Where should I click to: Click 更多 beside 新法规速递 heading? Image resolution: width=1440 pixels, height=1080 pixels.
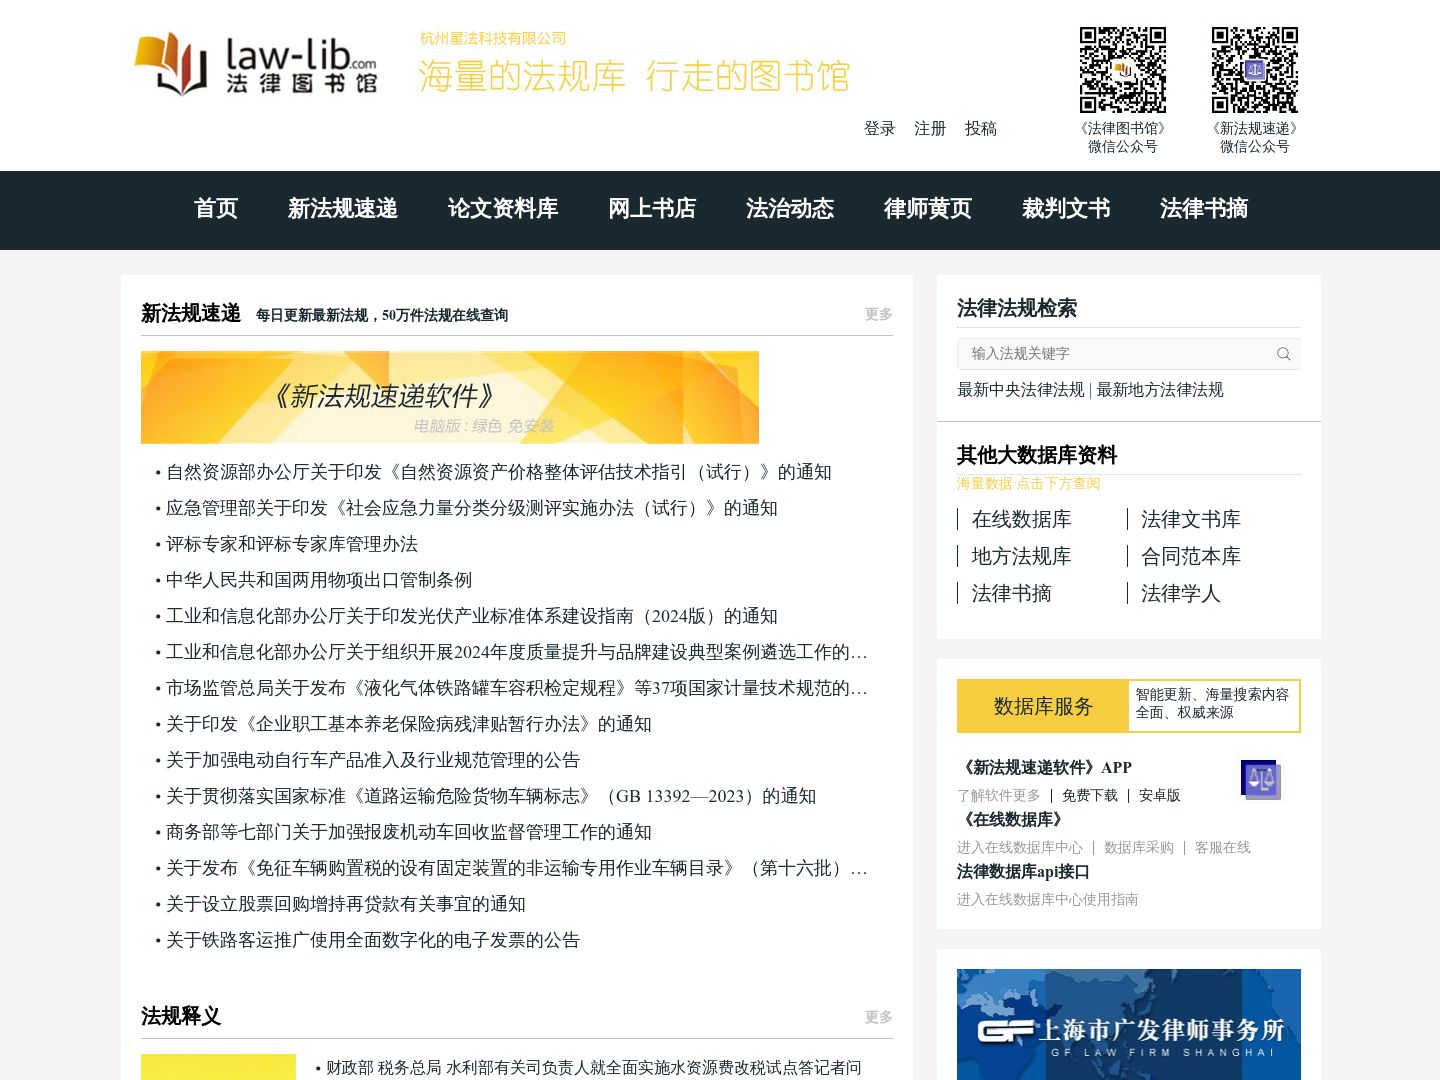879,315
